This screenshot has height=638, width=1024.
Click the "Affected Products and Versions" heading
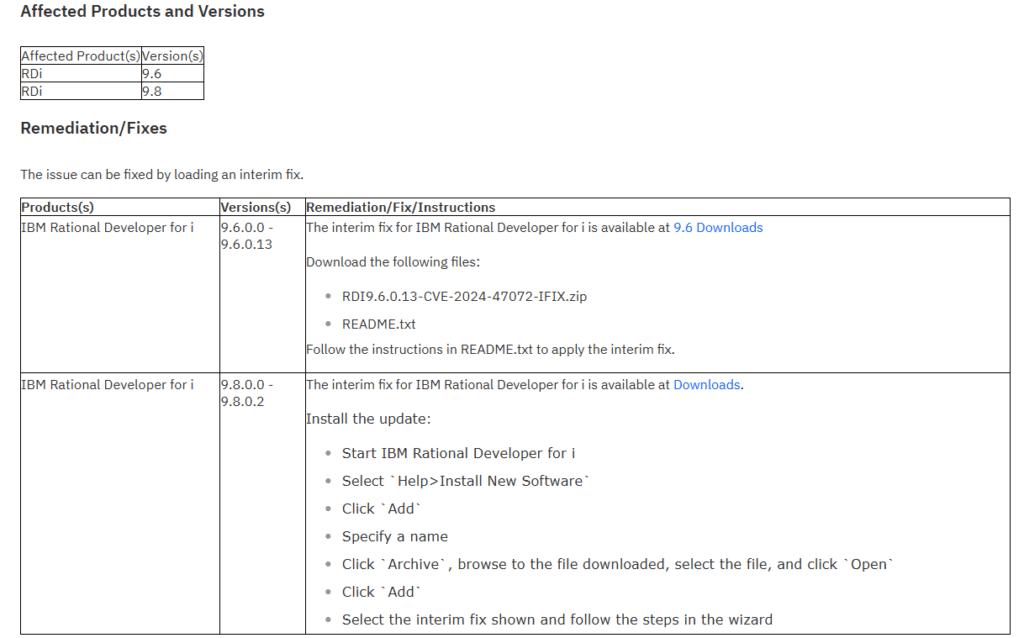click(142, 11)
